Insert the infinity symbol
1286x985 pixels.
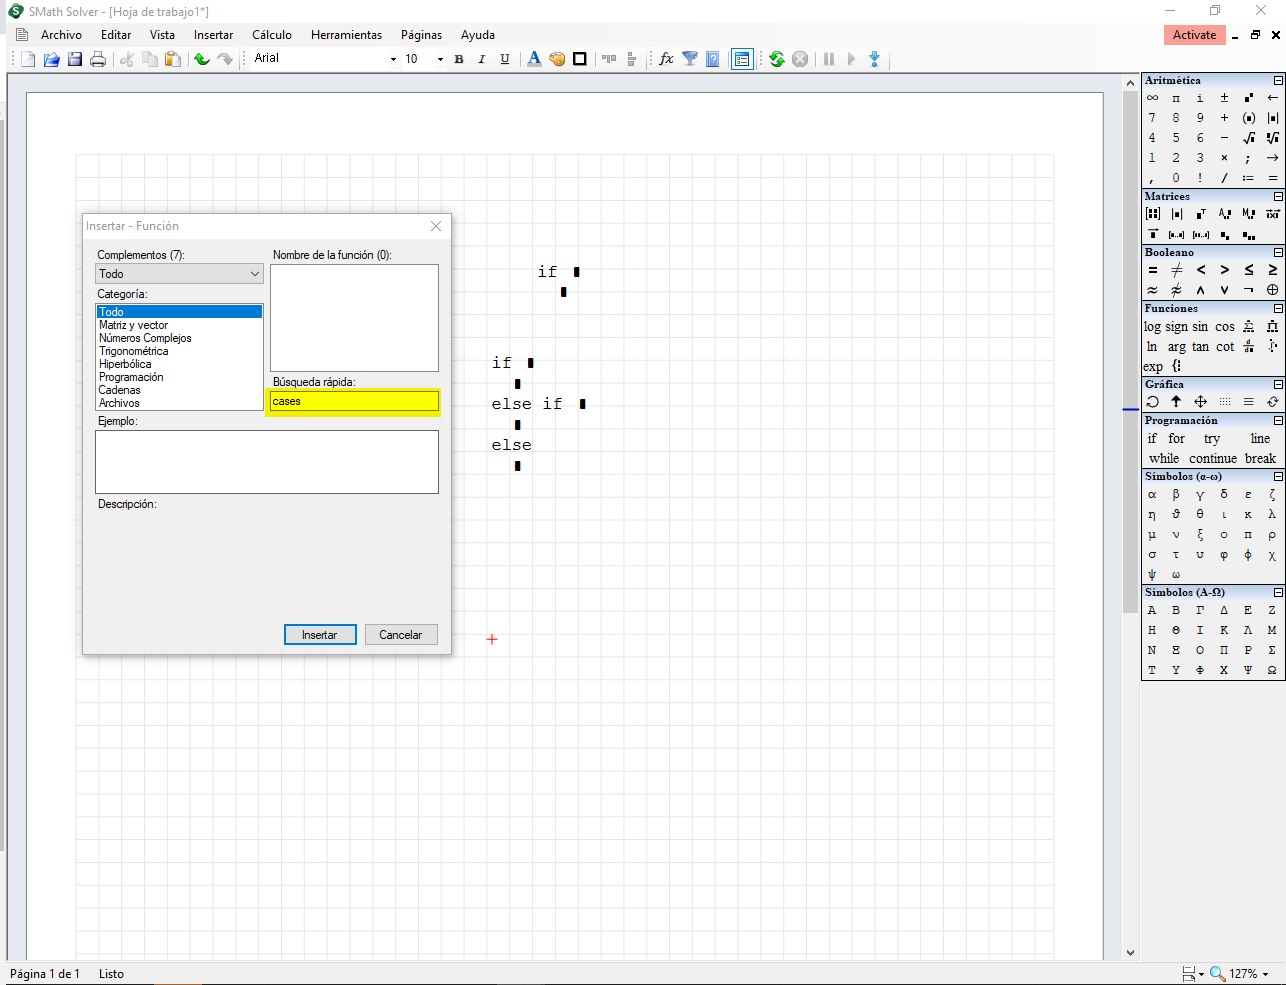1152,98
